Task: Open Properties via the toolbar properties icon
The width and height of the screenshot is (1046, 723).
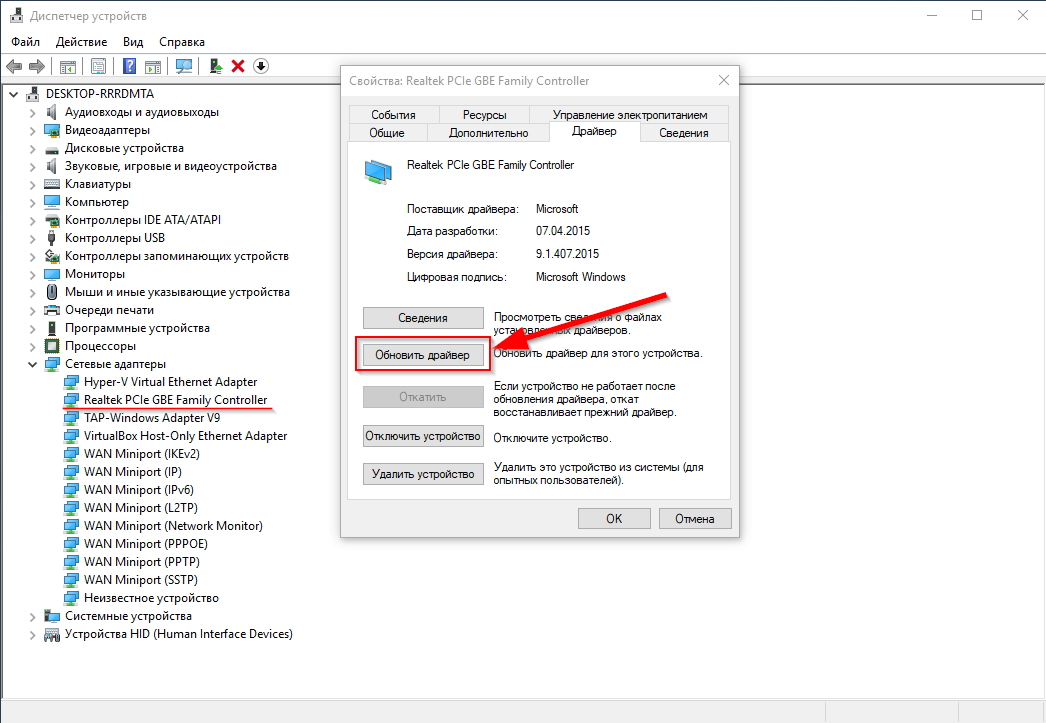Action: pyautogui.click(x=99, y=66)
